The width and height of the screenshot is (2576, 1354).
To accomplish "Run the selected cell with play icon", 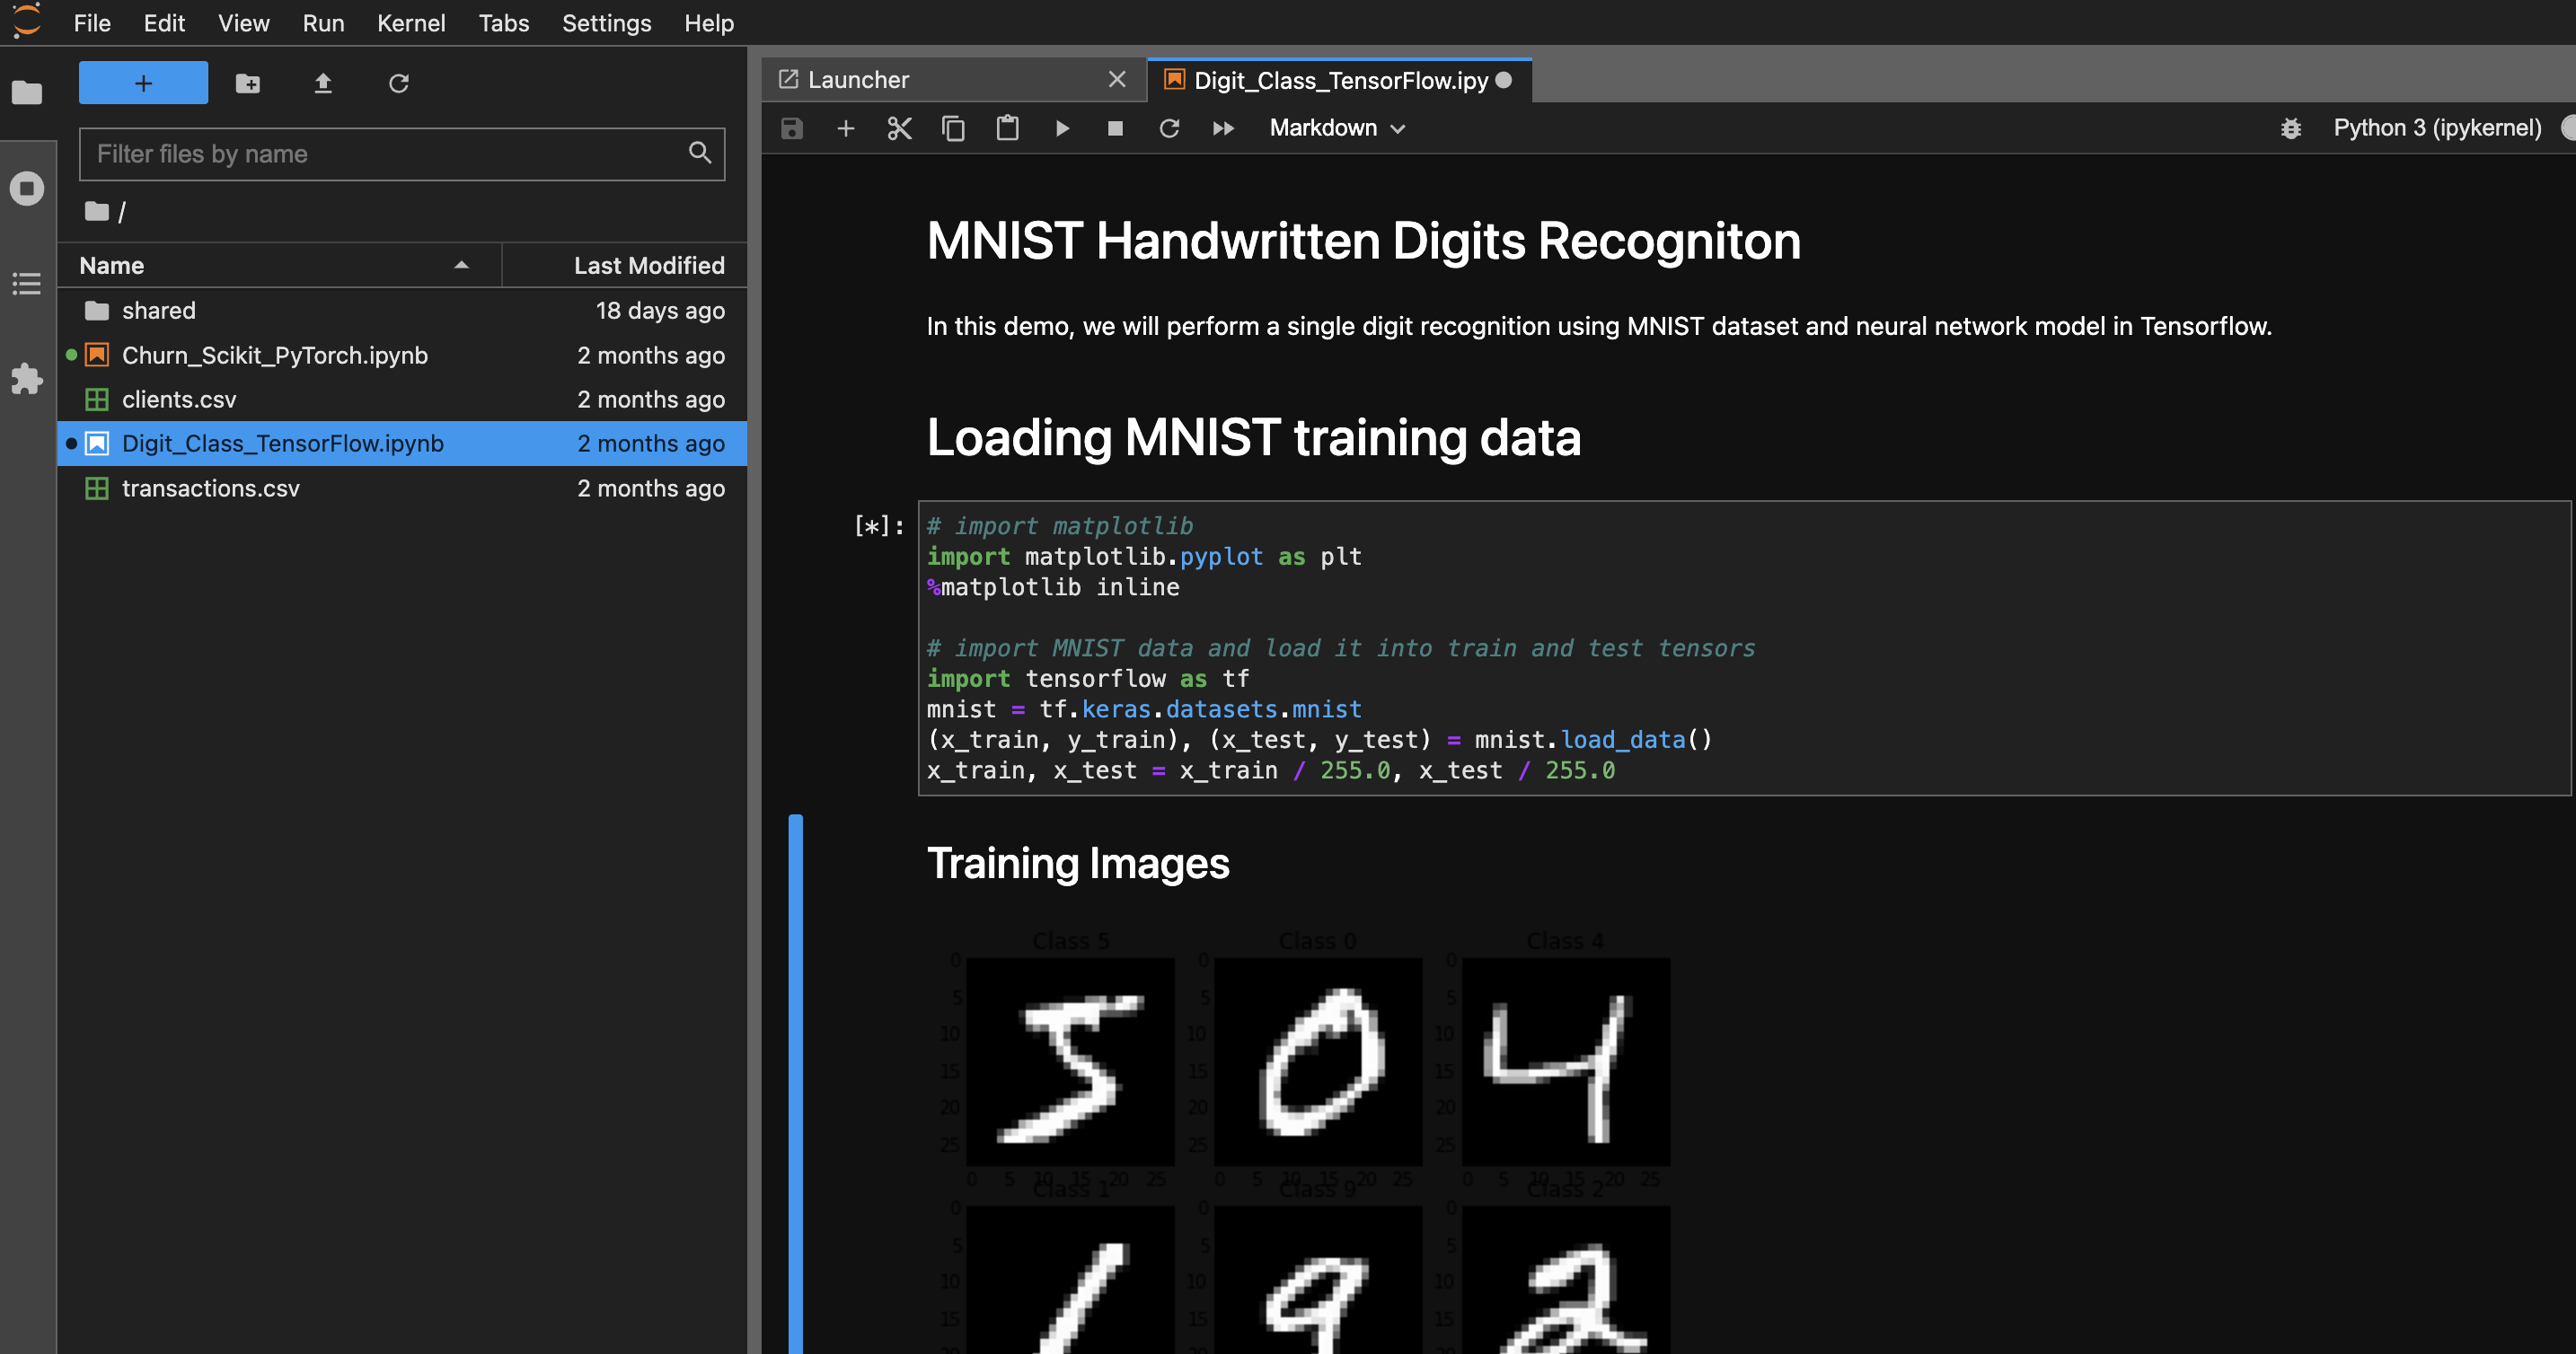I will pos(1062,128).
